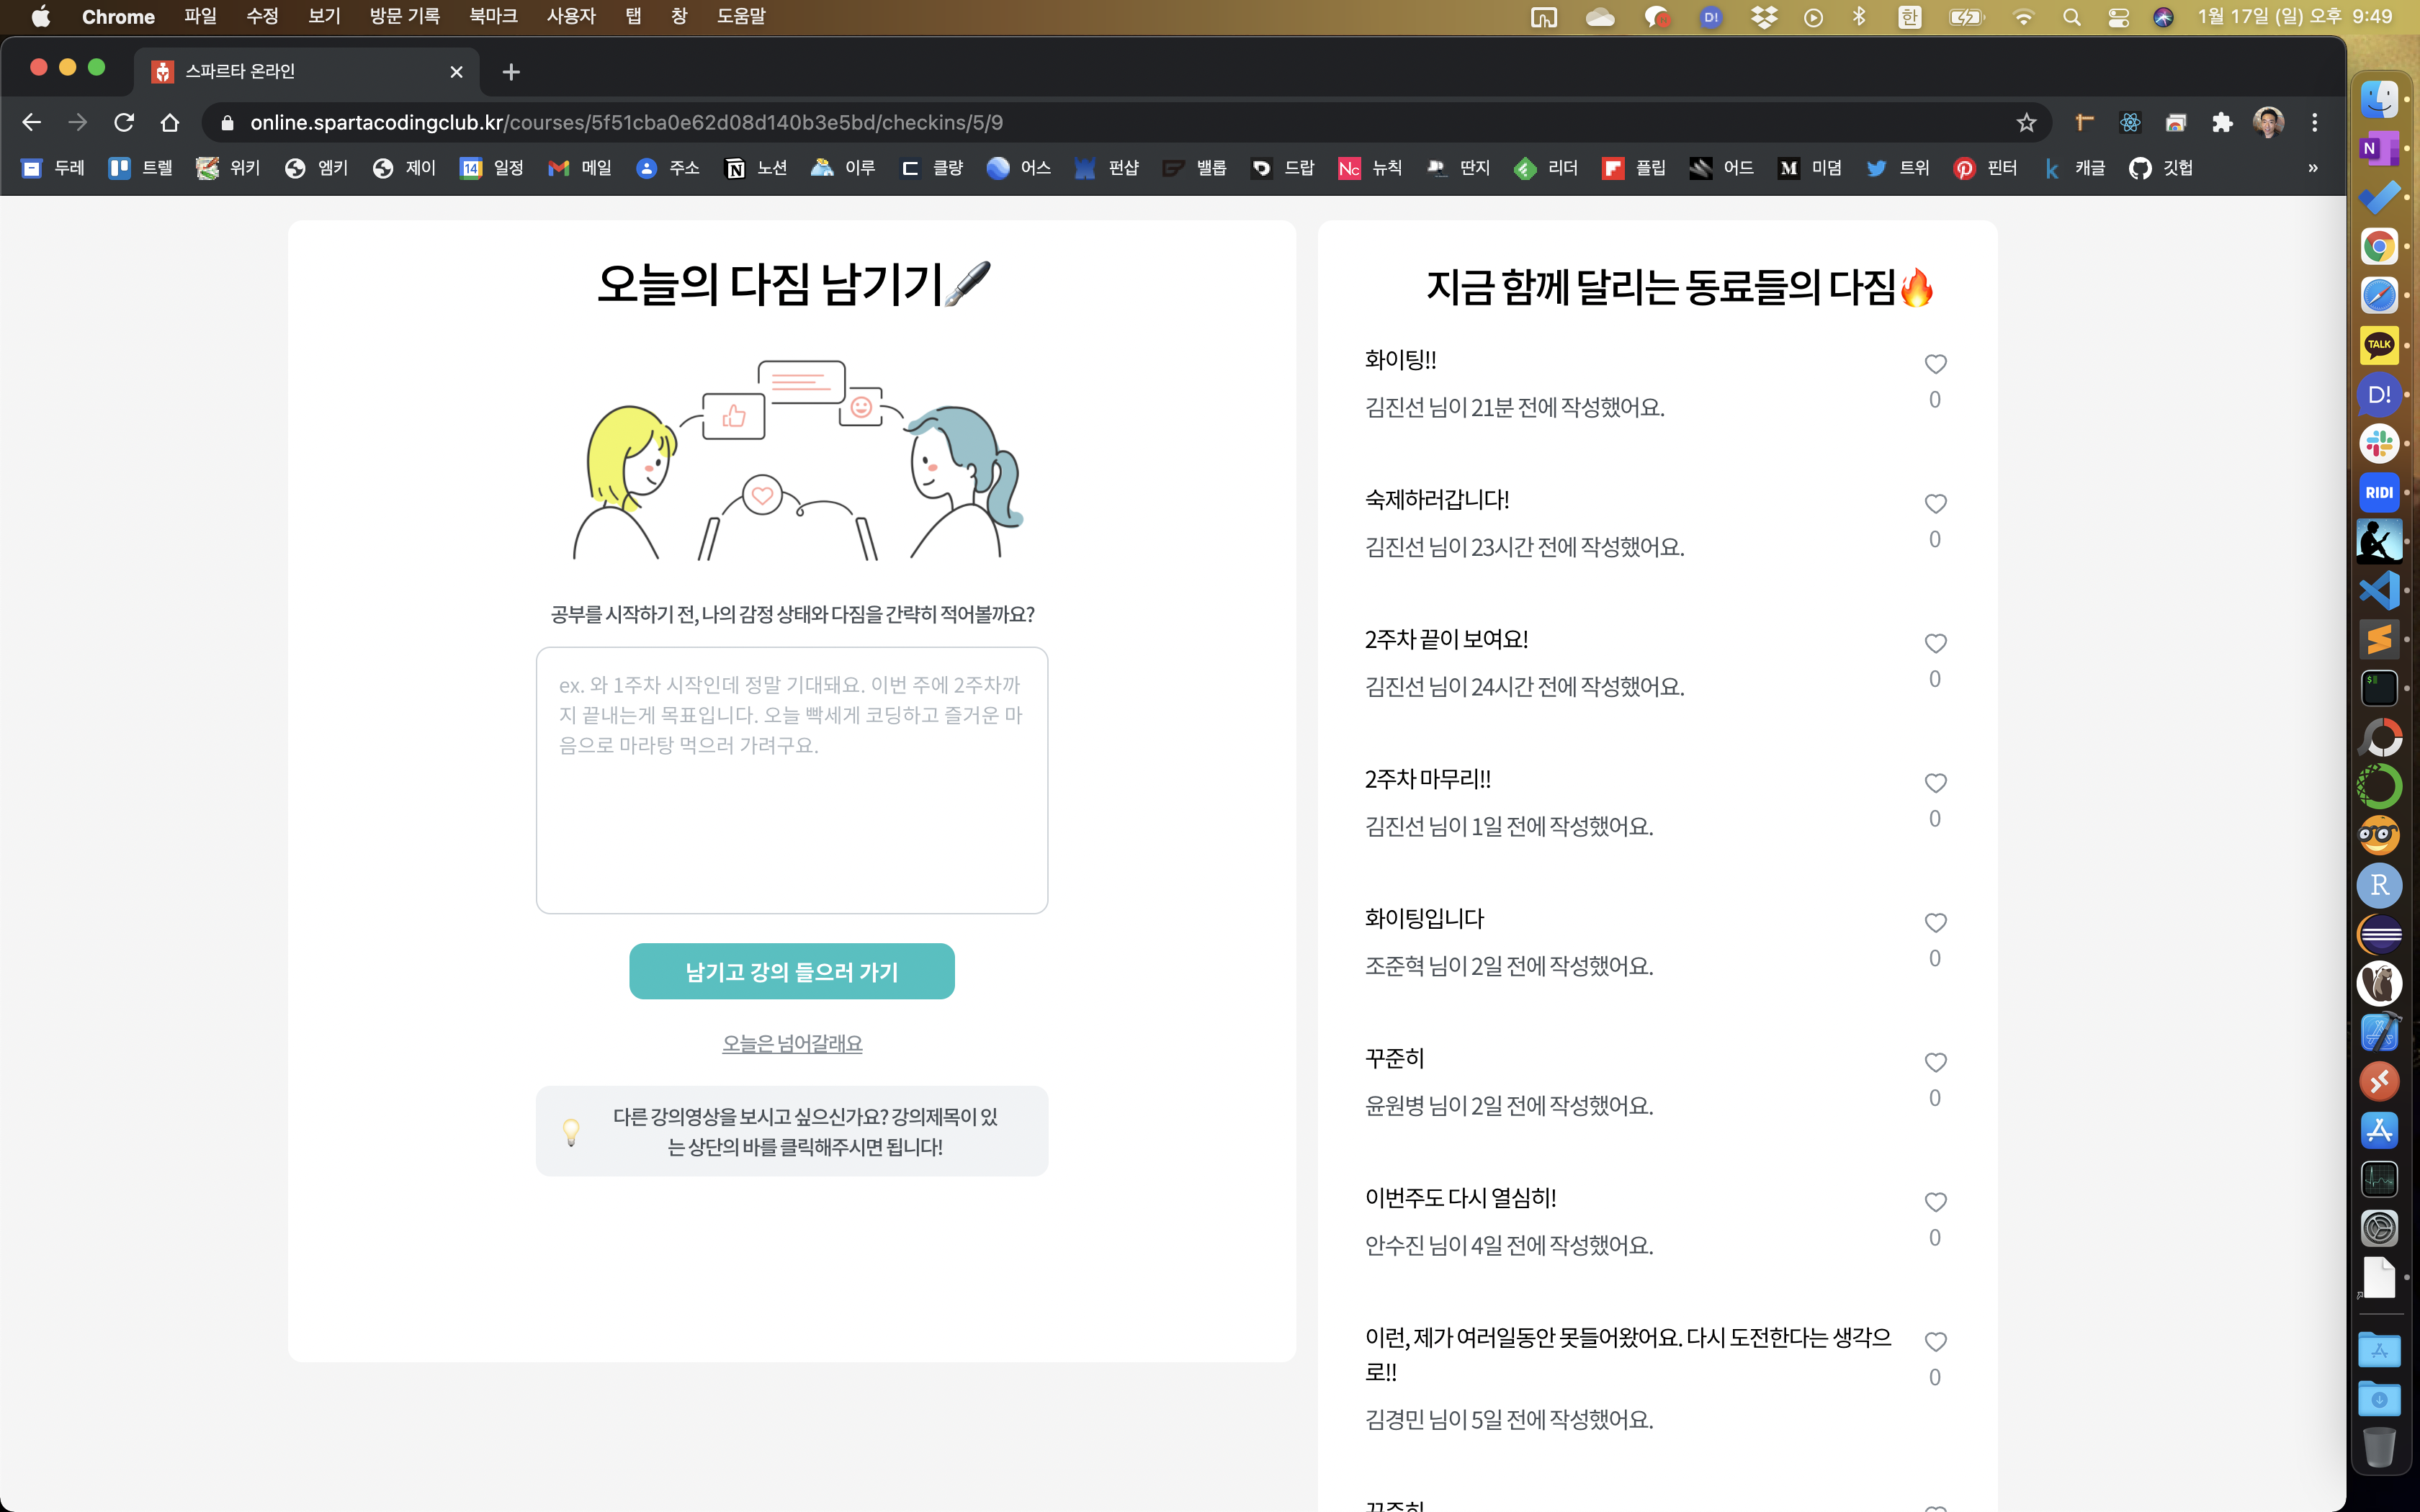Like the '화이팅!!' post with heart icon

coord(1935,364)
